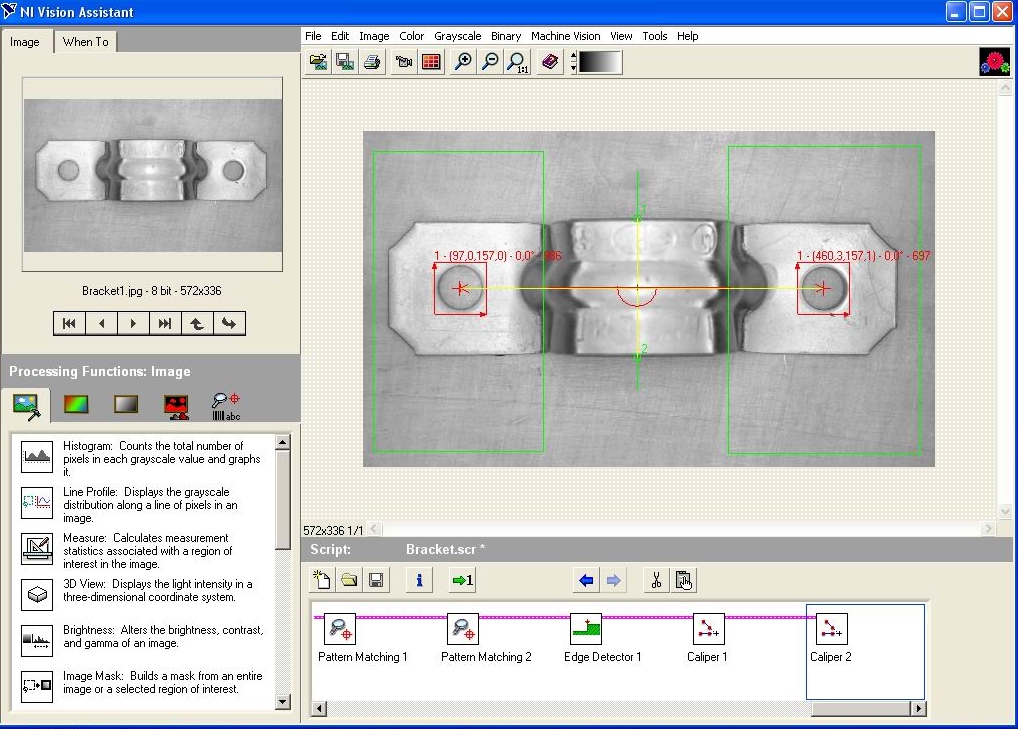Open the Machine Vision functions palette
Viewport: 1018px width, 729px height.
pyautogui.click(x=226, y=405)
